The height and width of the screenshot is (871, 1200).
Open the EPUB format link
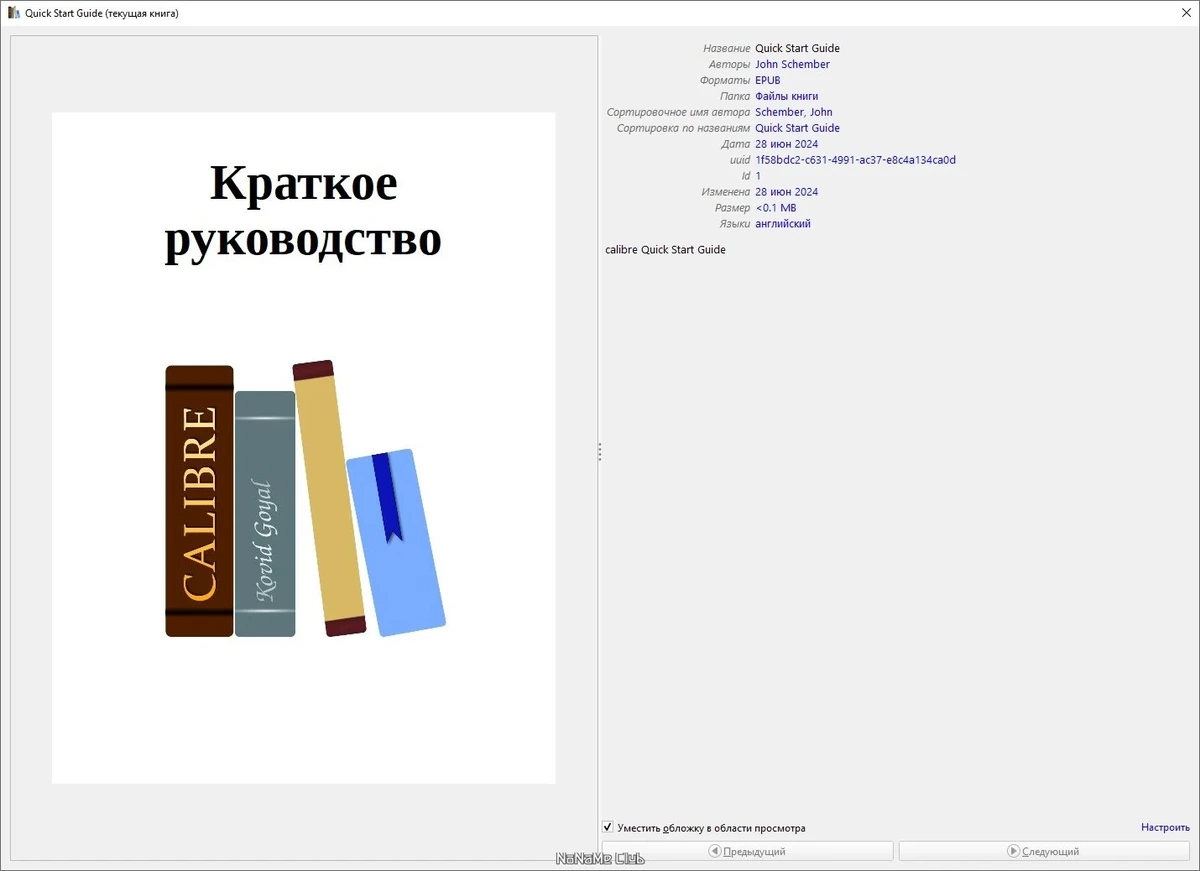pyautogui.click(x=768, y=80)
